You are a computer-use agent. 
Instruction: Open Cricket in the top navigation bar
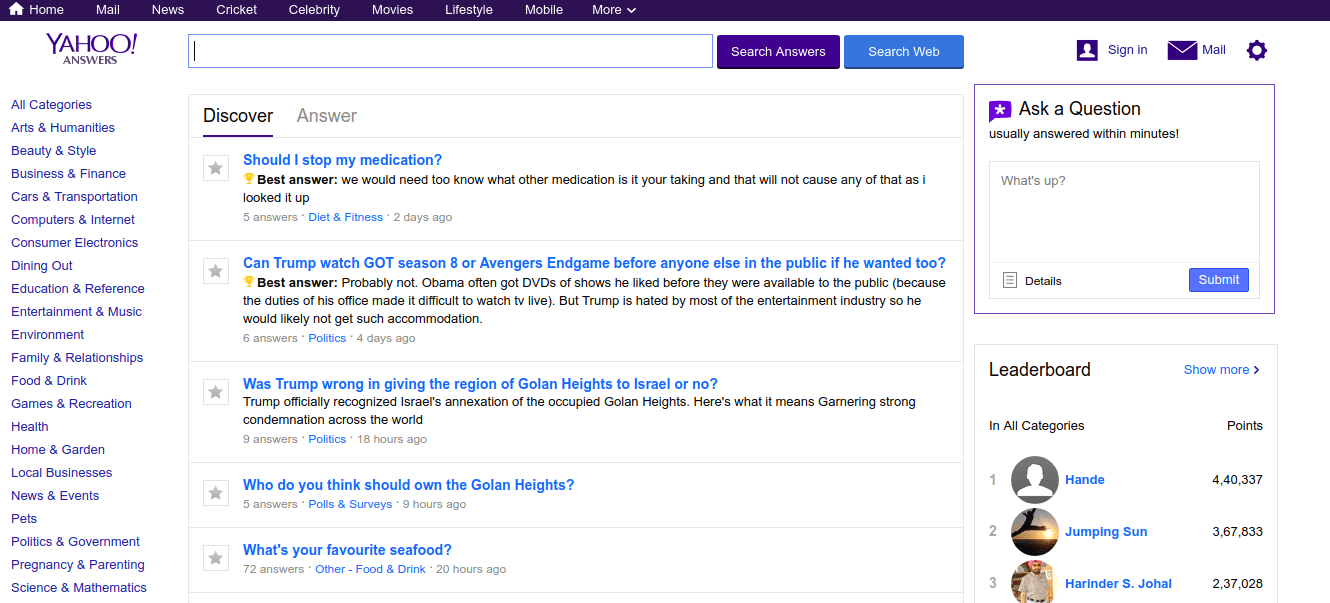coord(236,10)
